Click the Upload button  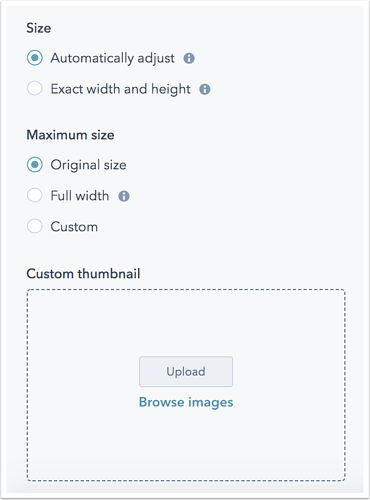[186, 372]
